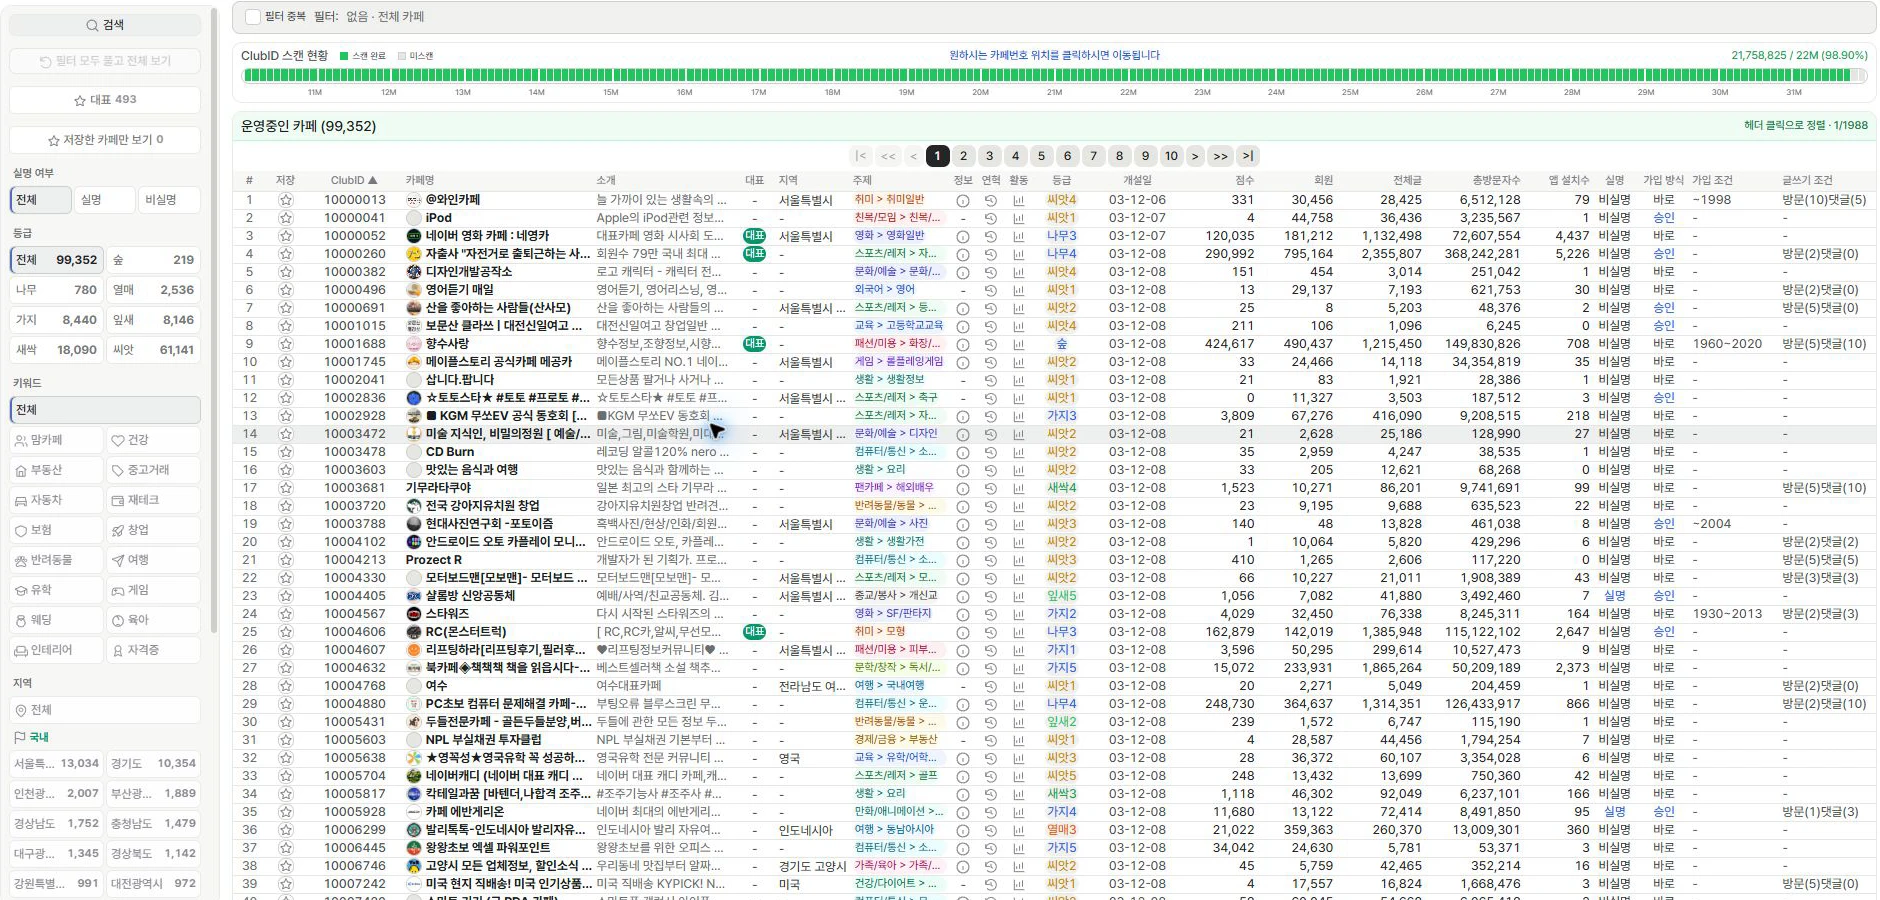Screen dimensions: 1880x900
Task: Filter grade by 열매 2,536
Action: (153, 290)
